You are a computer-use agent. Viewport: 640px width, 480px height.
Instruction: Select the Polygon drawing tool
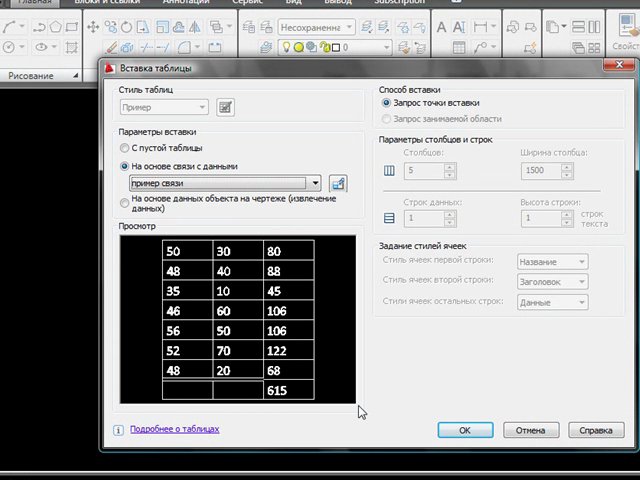pyautogui.click(x=55, y=27)
